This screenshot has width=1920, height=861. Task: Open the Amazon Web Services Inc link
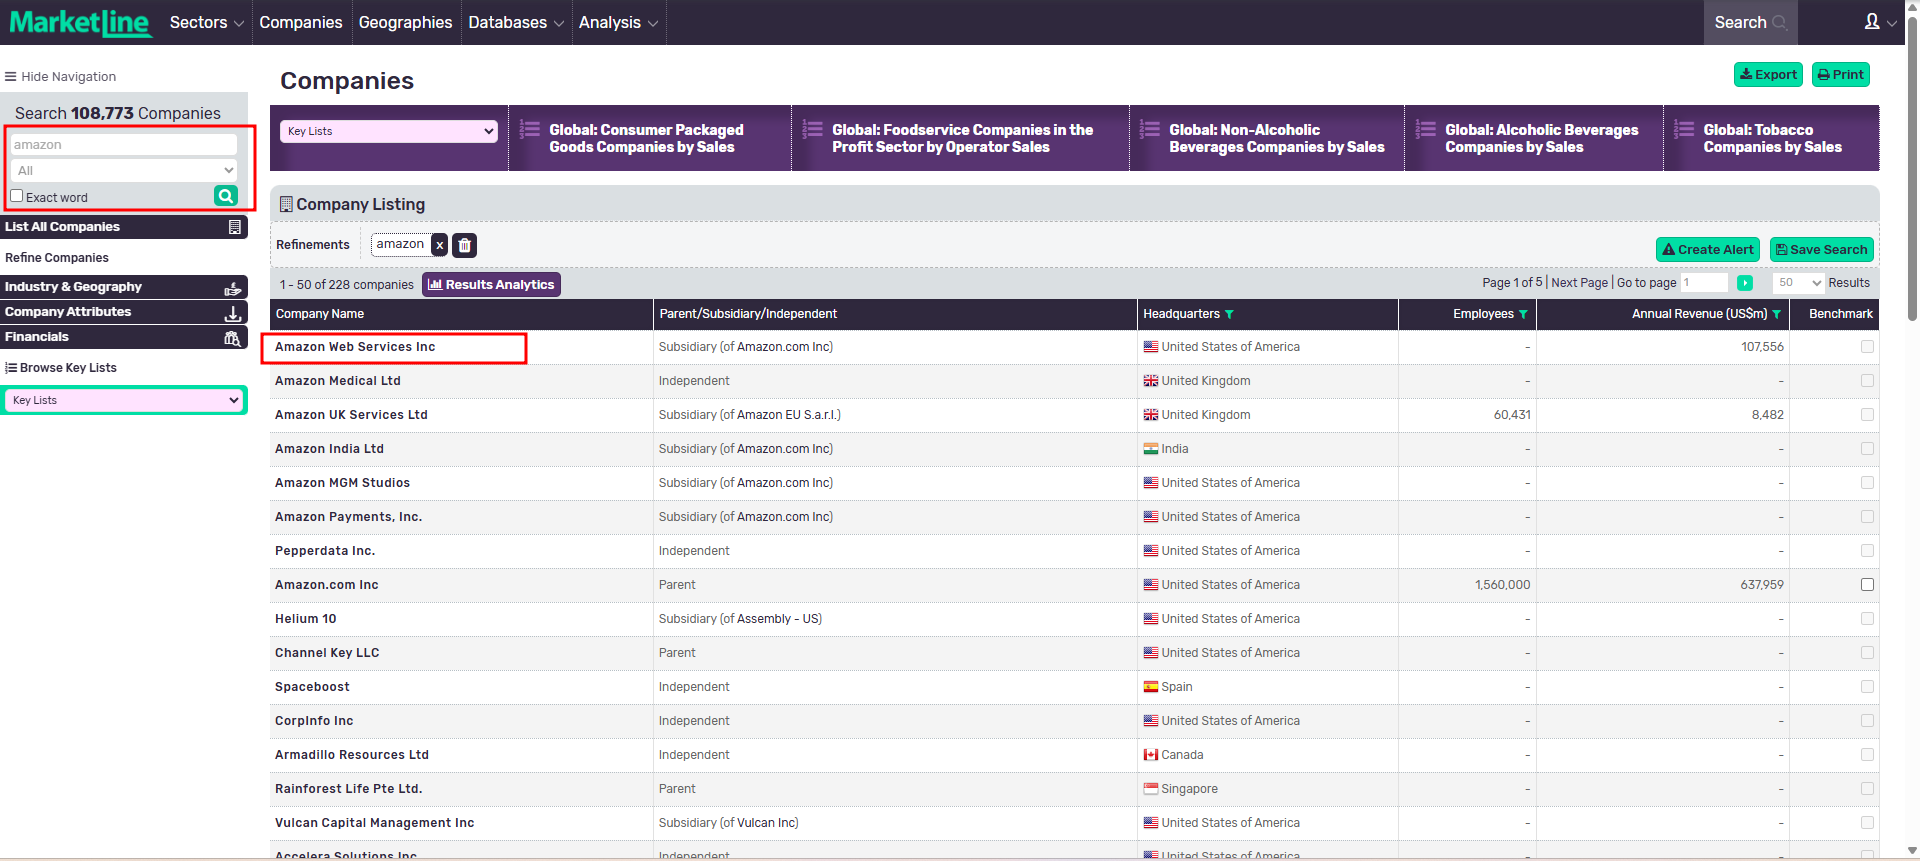click(x=355, y=347)
